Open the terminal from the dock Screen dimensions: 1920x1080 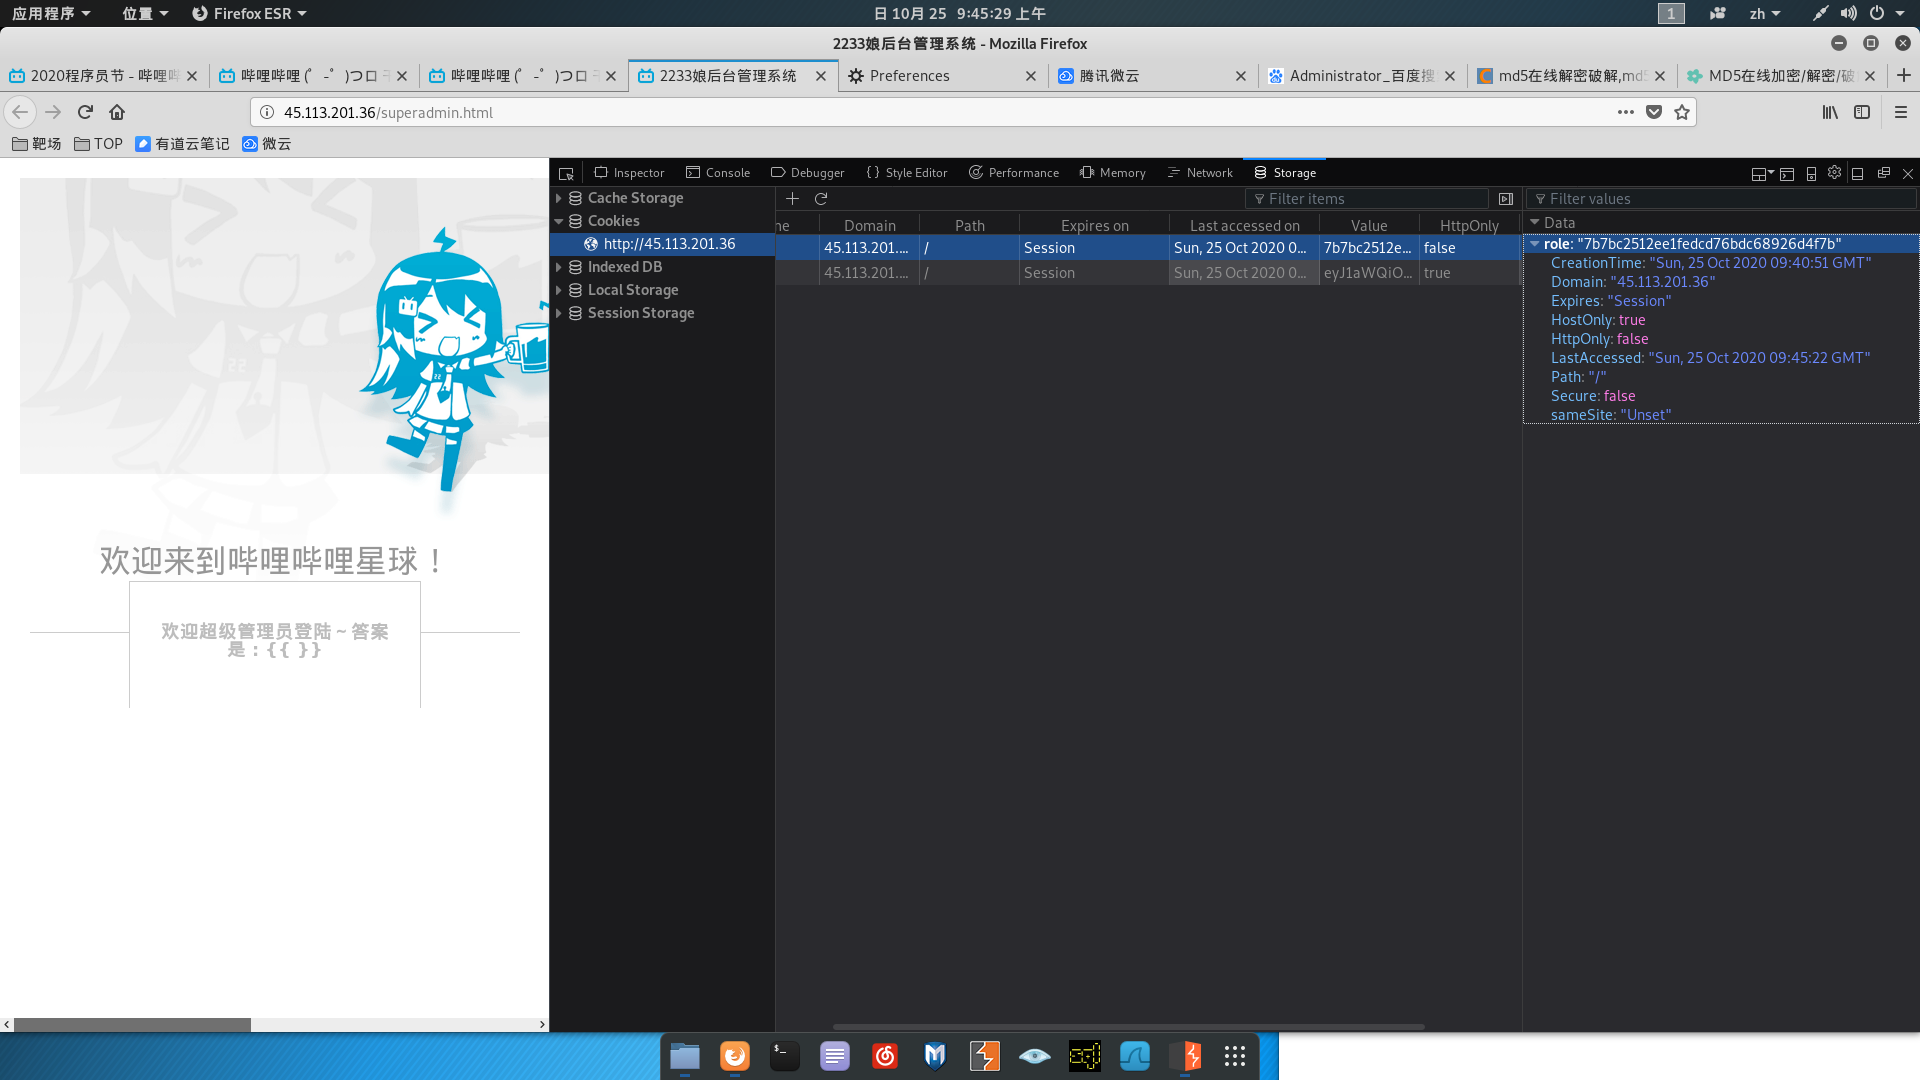tap(784, 1056)
